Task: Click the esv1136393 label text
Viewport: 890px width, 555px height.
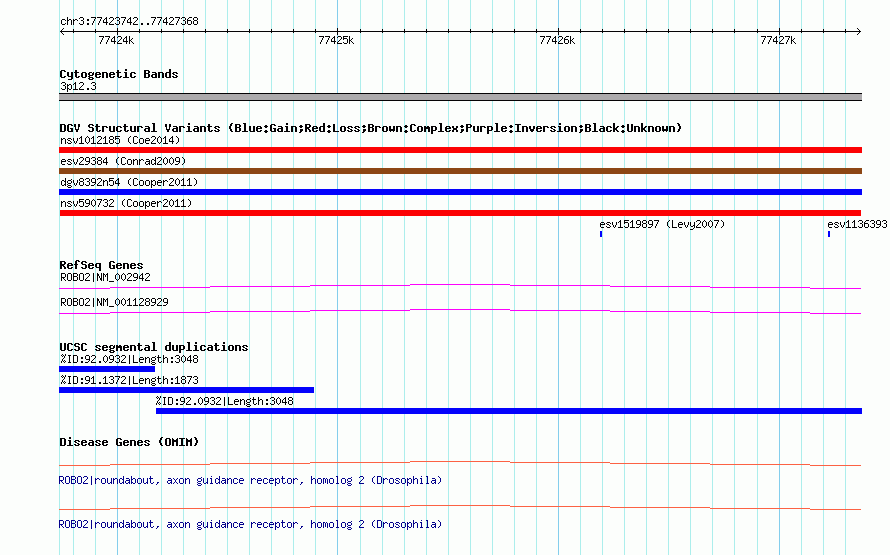Action: pyautogui.click(x=857, y=224)
